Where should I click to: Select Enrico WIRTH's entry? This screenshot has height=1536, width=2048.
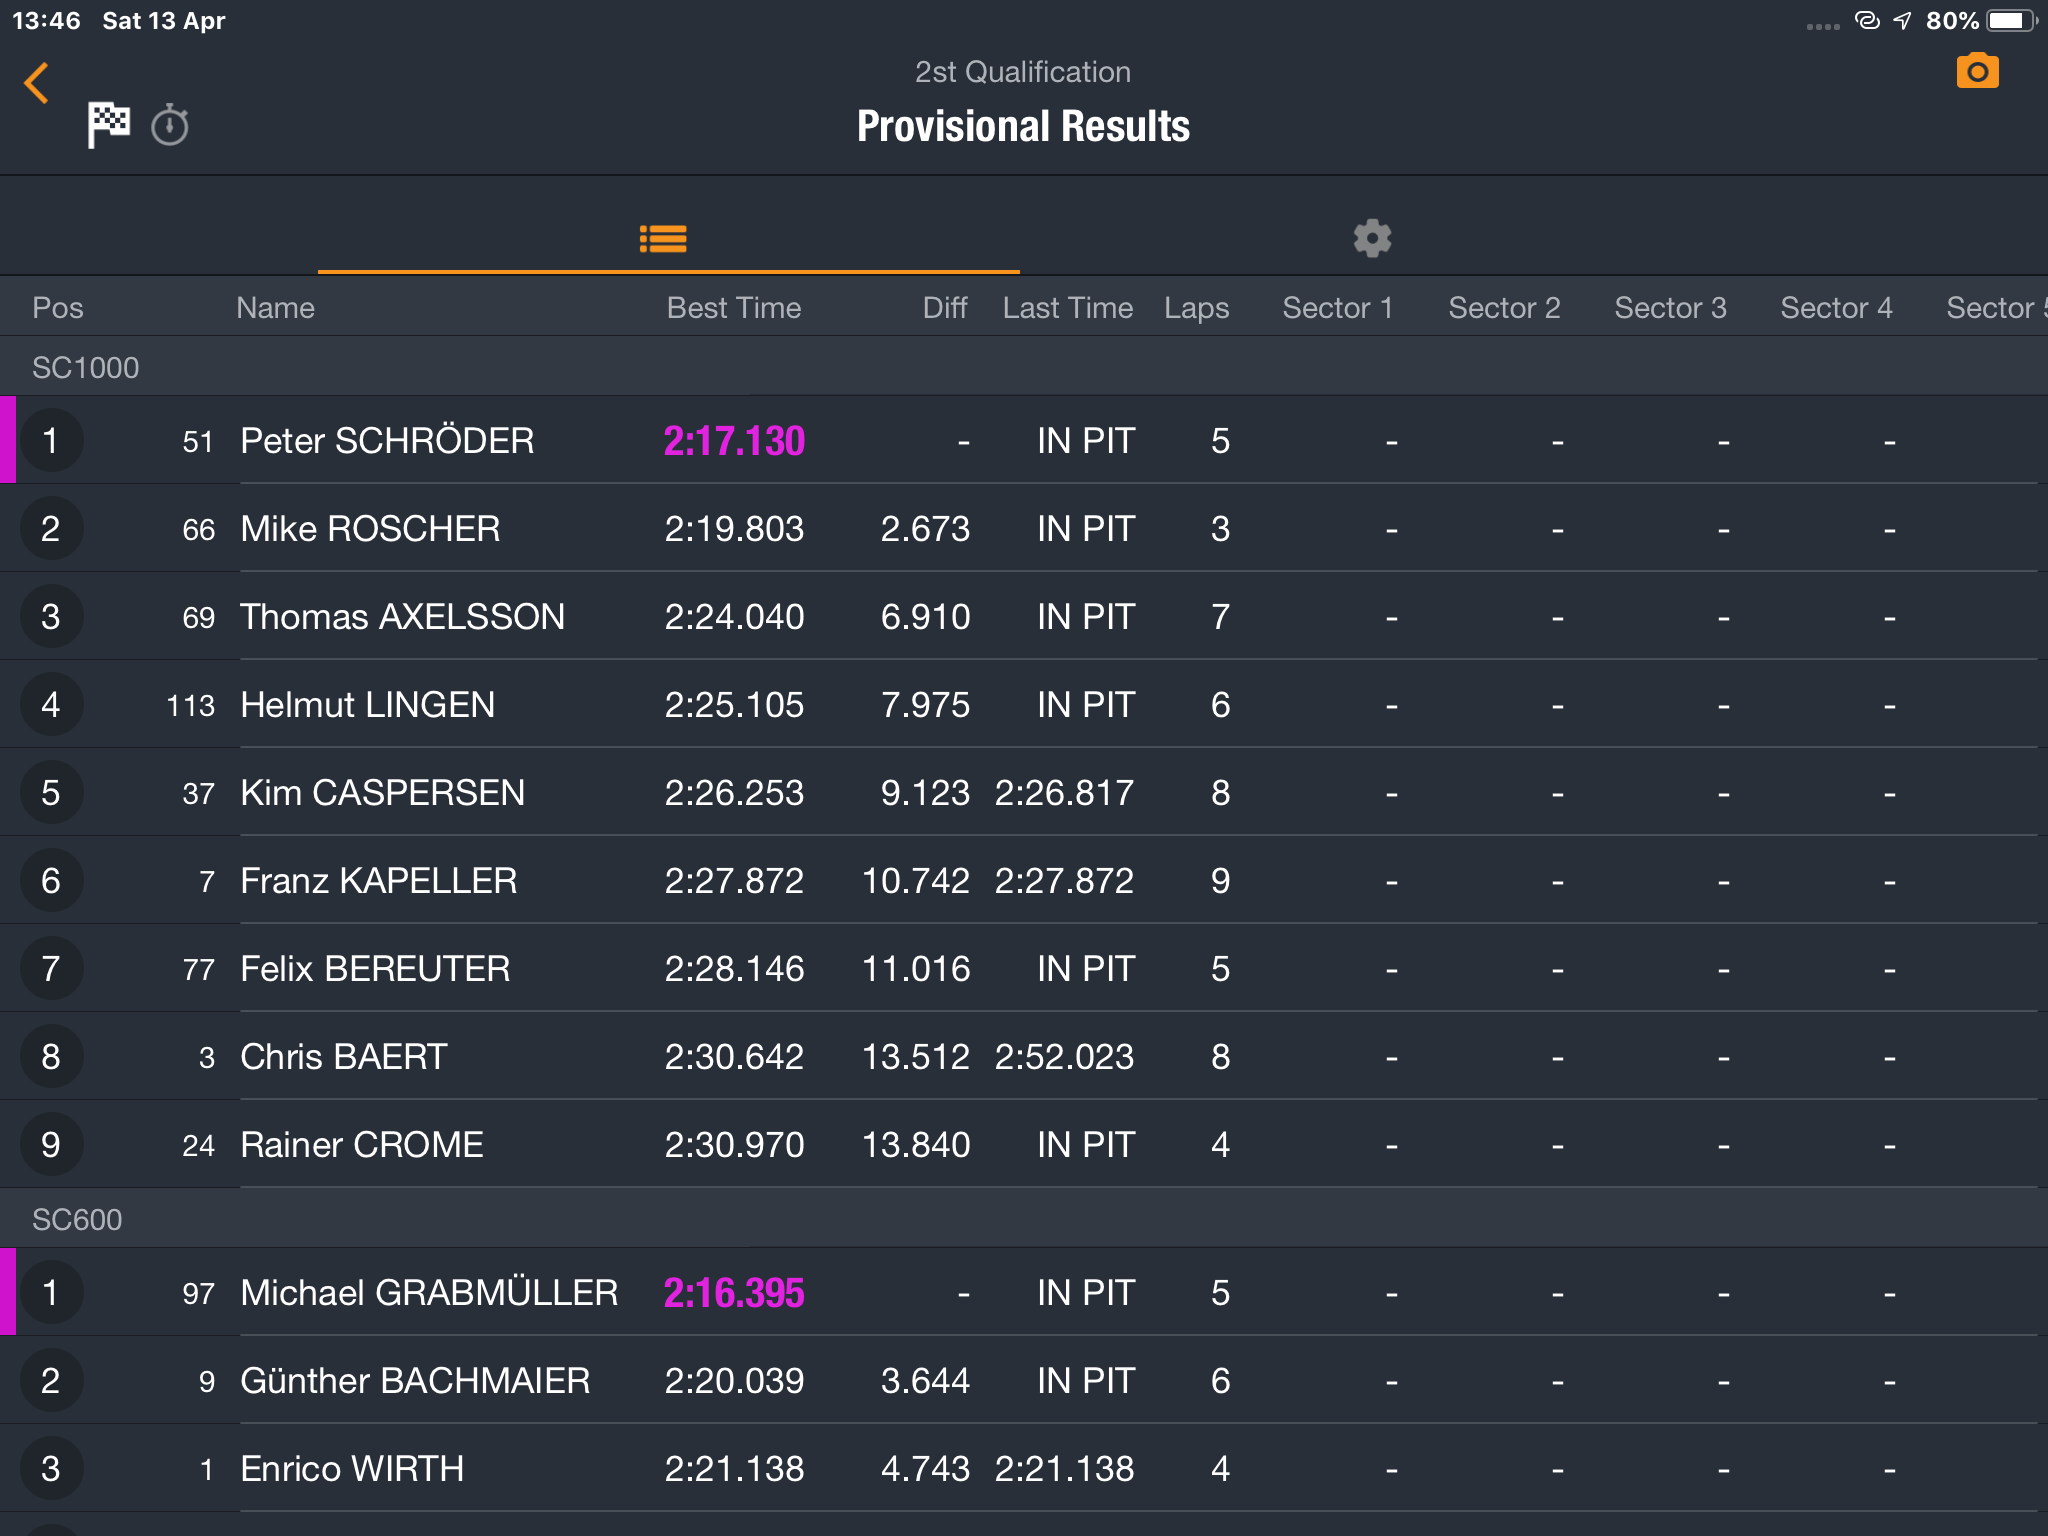click(x=1024, y=1469)
